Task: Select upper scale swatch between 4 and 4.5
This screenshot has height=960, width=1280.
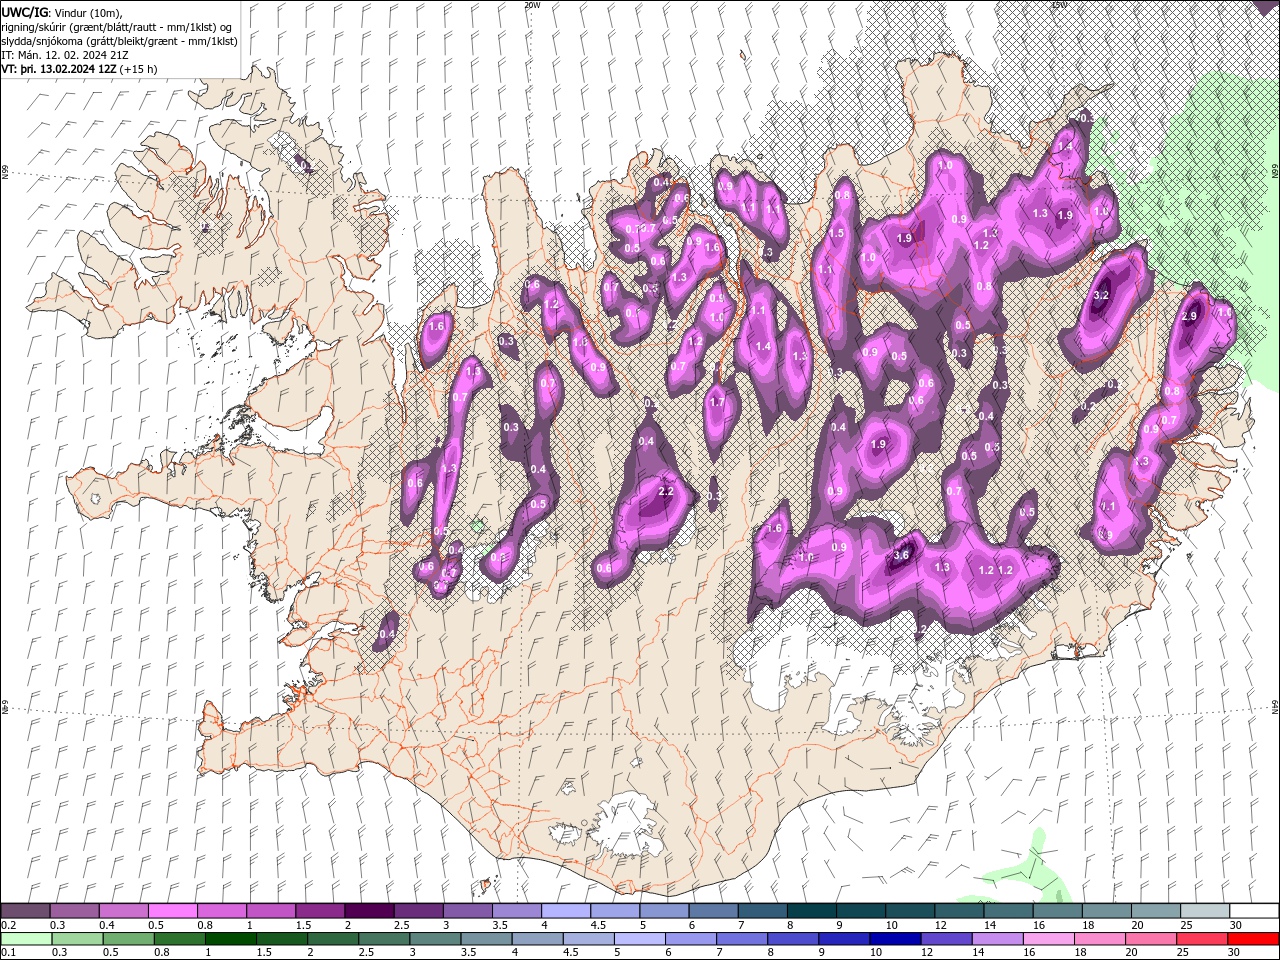Action: point(565,911)
